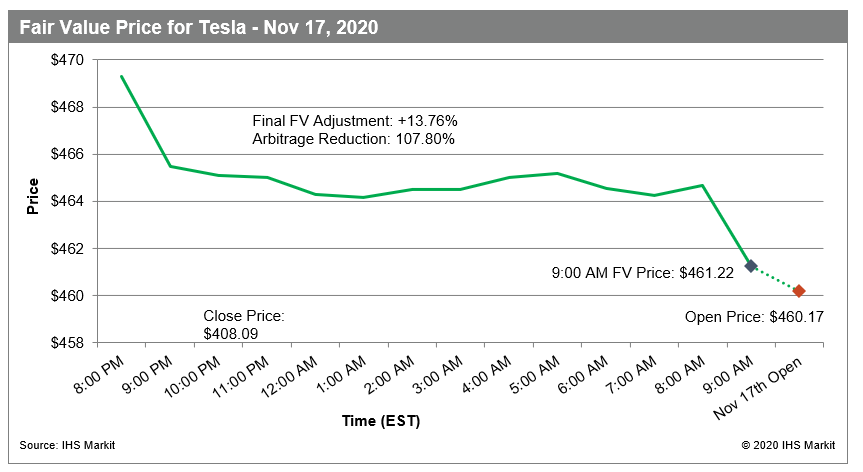Click the 9:00 AM FV Price label
This screenshot has height=472, width=863.
coord(643,271)
